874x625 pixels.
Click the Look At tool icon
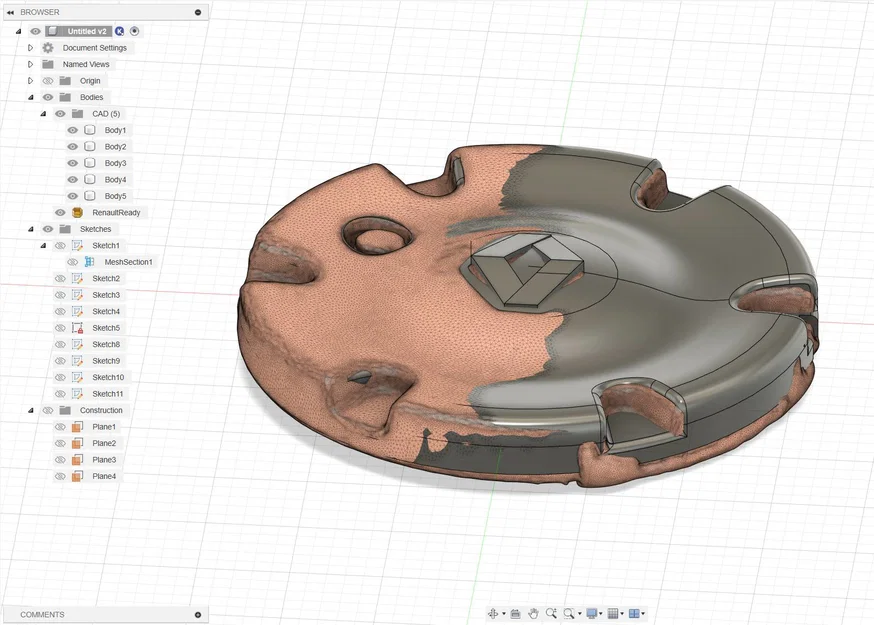(x=516, y=613)
